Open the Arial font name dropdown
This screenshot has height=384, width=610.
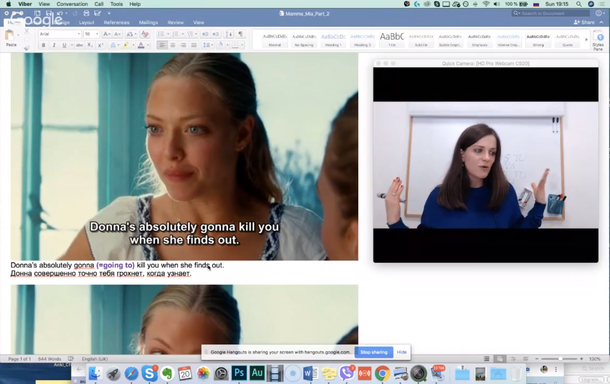(60, 34)
